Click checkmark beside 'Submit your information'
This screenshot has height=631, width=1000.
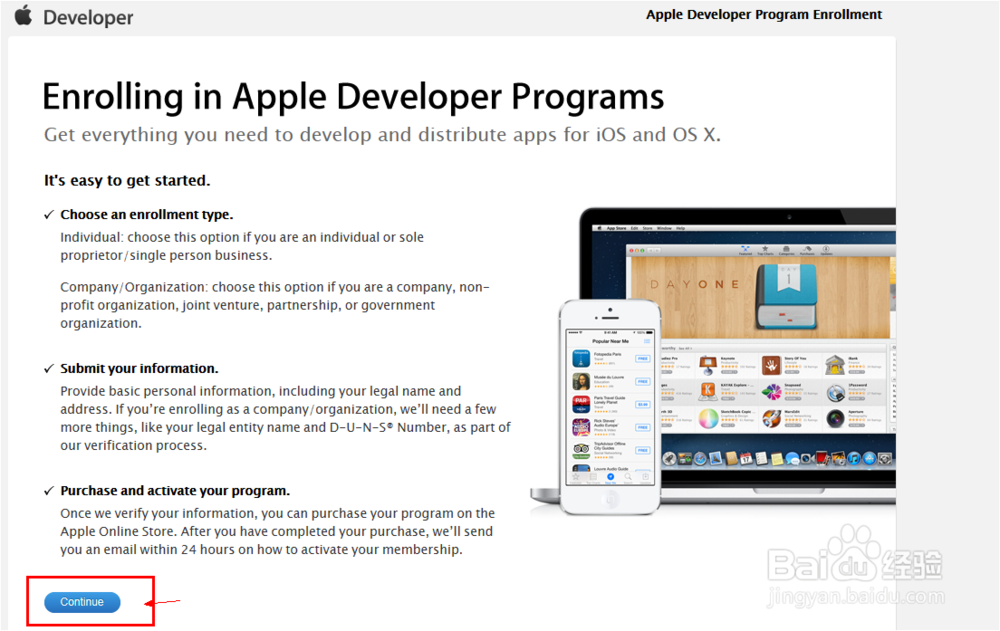click(48, 369)
